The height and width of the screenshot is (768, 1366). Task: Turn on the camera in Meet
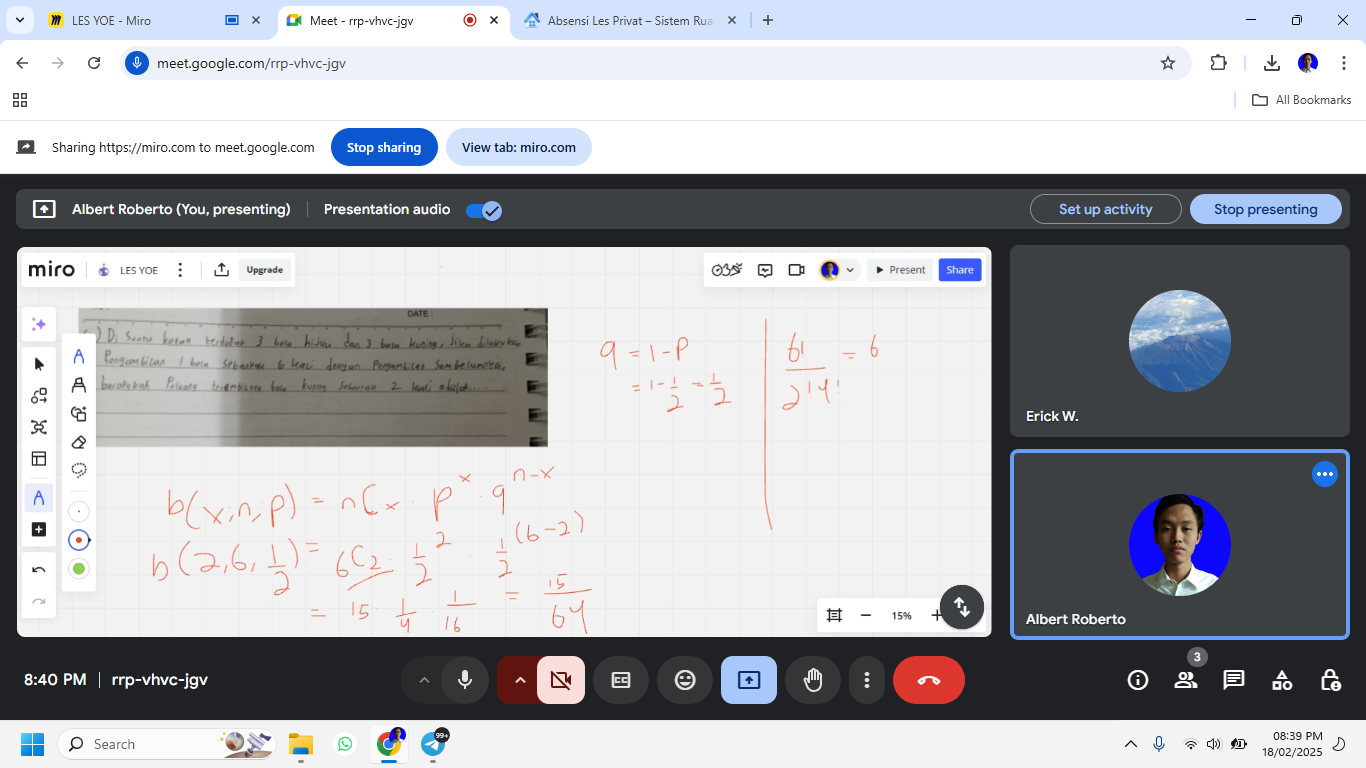[561, 680]
